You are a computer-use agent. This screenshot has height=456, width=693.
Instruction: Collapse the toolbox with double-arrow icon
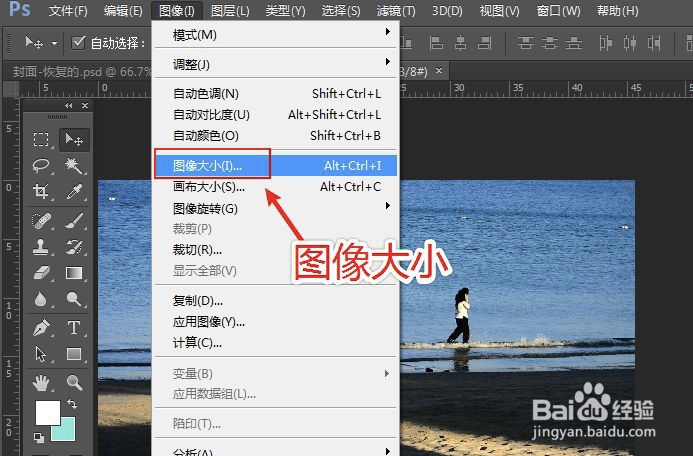(69, 106)
